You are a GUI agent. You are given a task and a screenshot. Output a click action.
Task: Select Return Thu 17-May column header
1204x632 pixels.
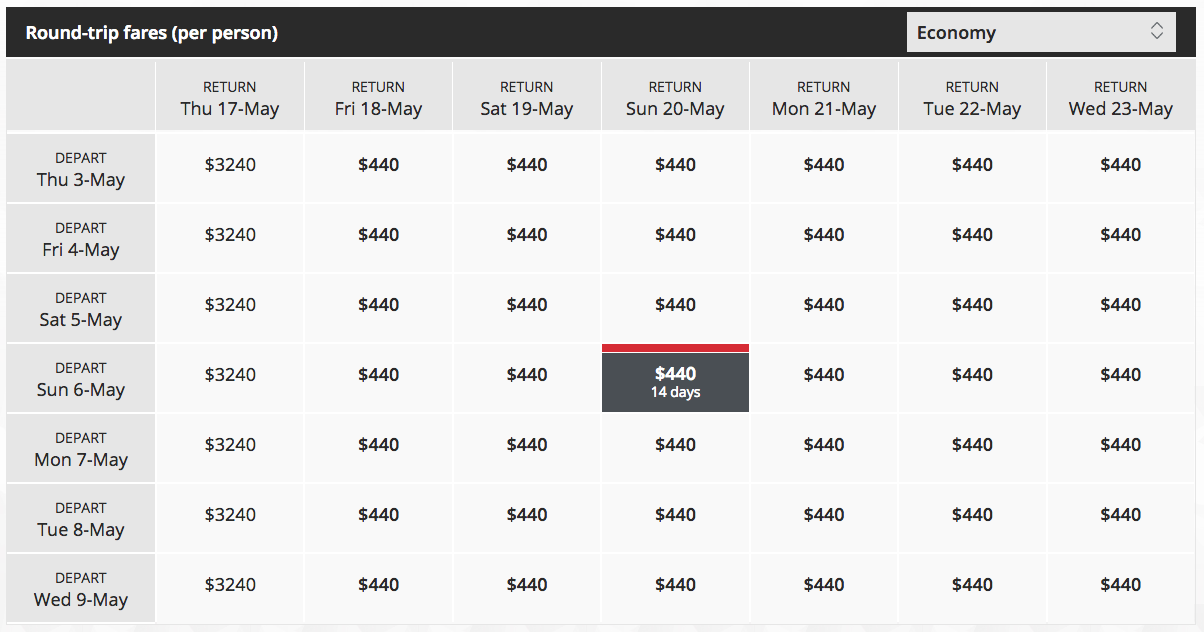coord(230,98)
